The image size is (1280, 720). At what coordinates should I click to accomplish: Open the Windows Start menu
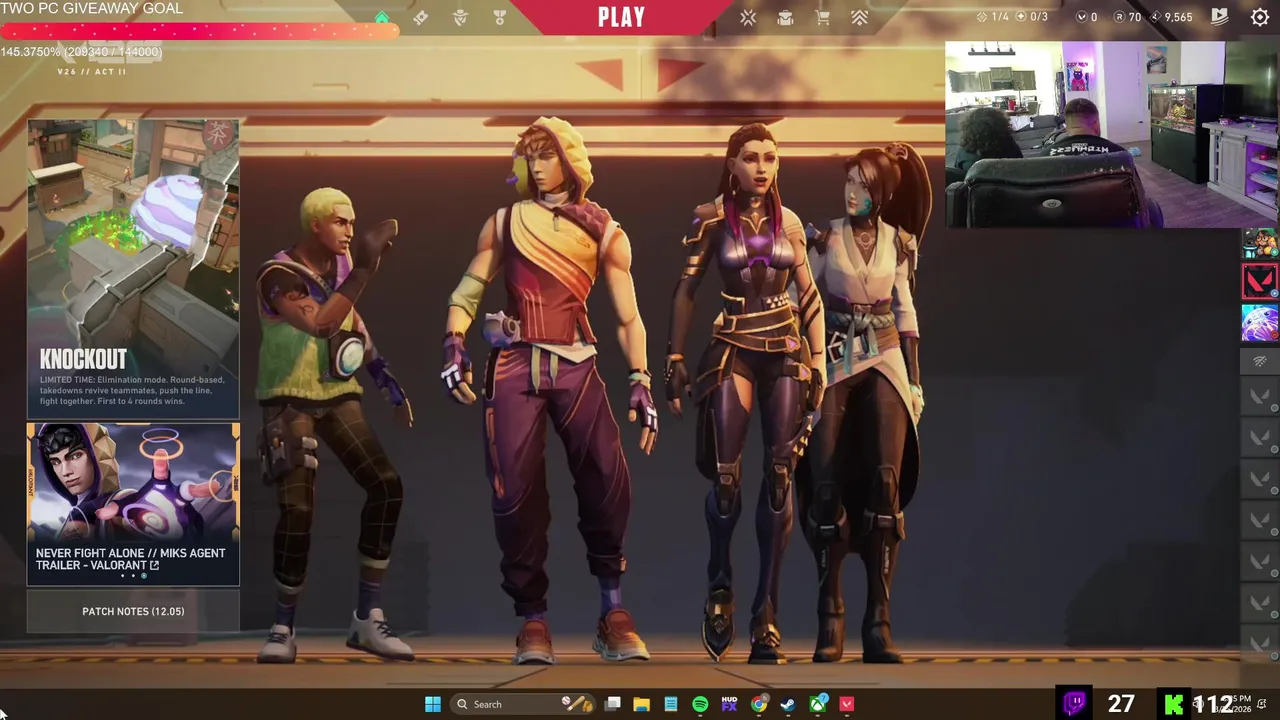[x=433, y=704]
